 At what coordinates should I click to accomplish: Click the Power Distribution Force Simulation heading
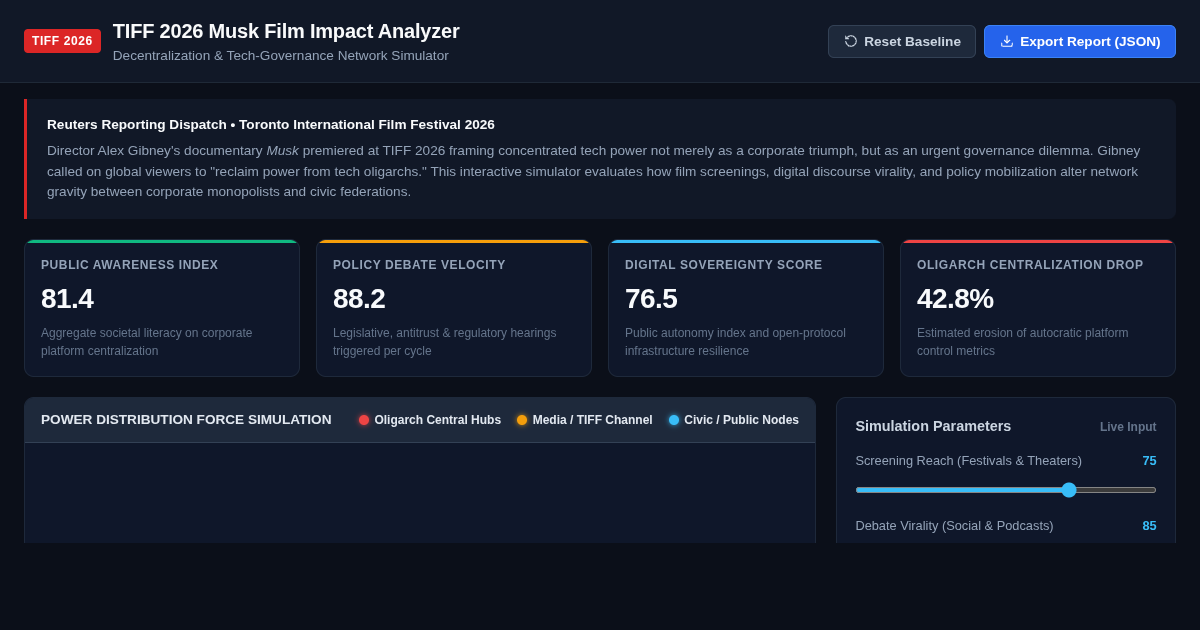pos(186,420)
